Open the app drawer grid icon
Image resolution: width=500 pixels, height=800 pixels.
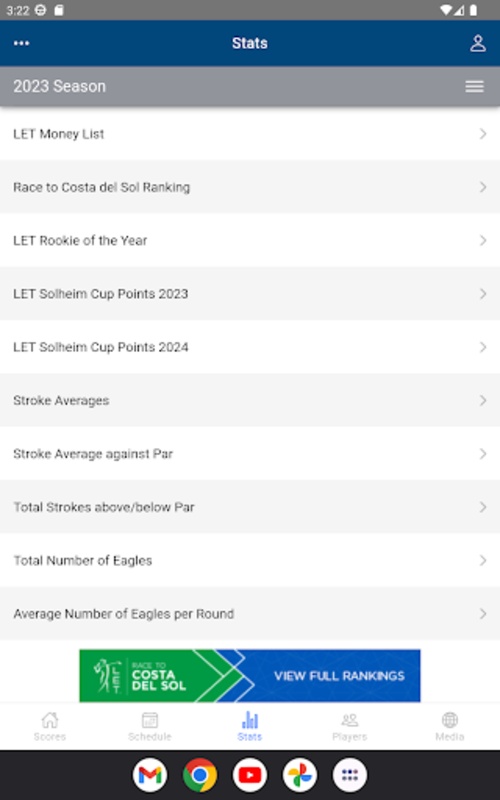(x=349, y=775)
